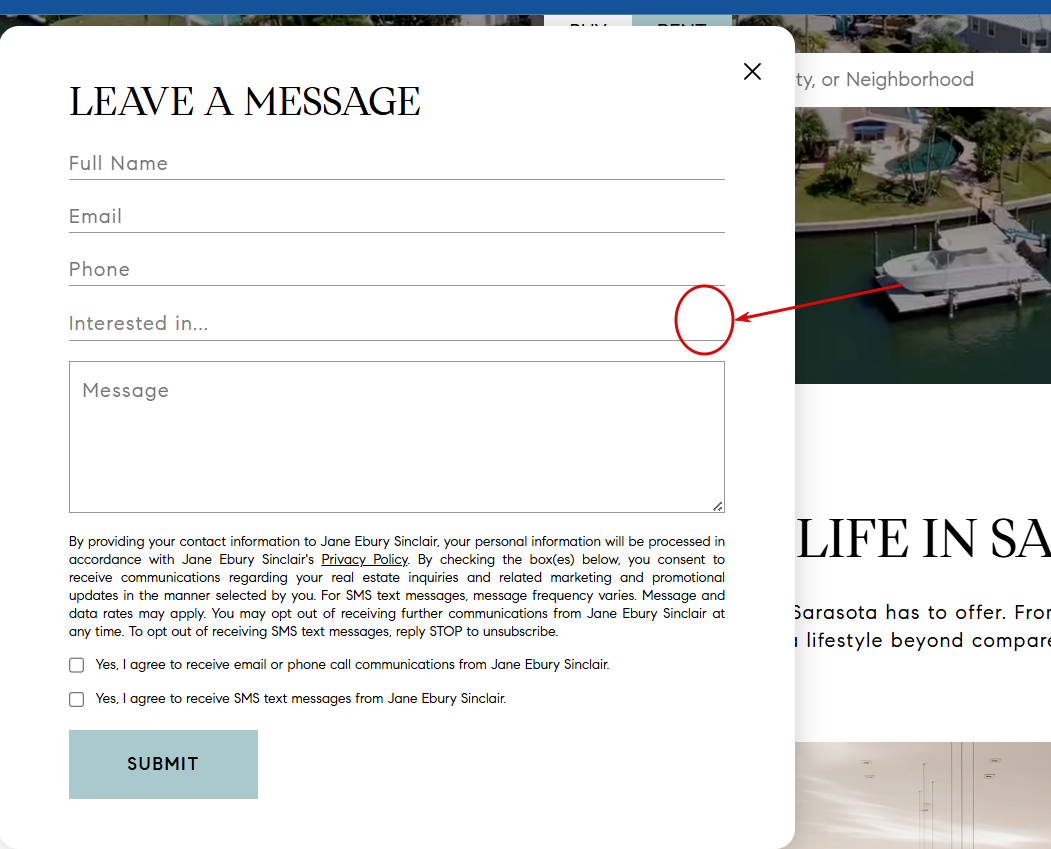
Task: Click the SMS agreement label text
Action: click(x=300, y=699)
